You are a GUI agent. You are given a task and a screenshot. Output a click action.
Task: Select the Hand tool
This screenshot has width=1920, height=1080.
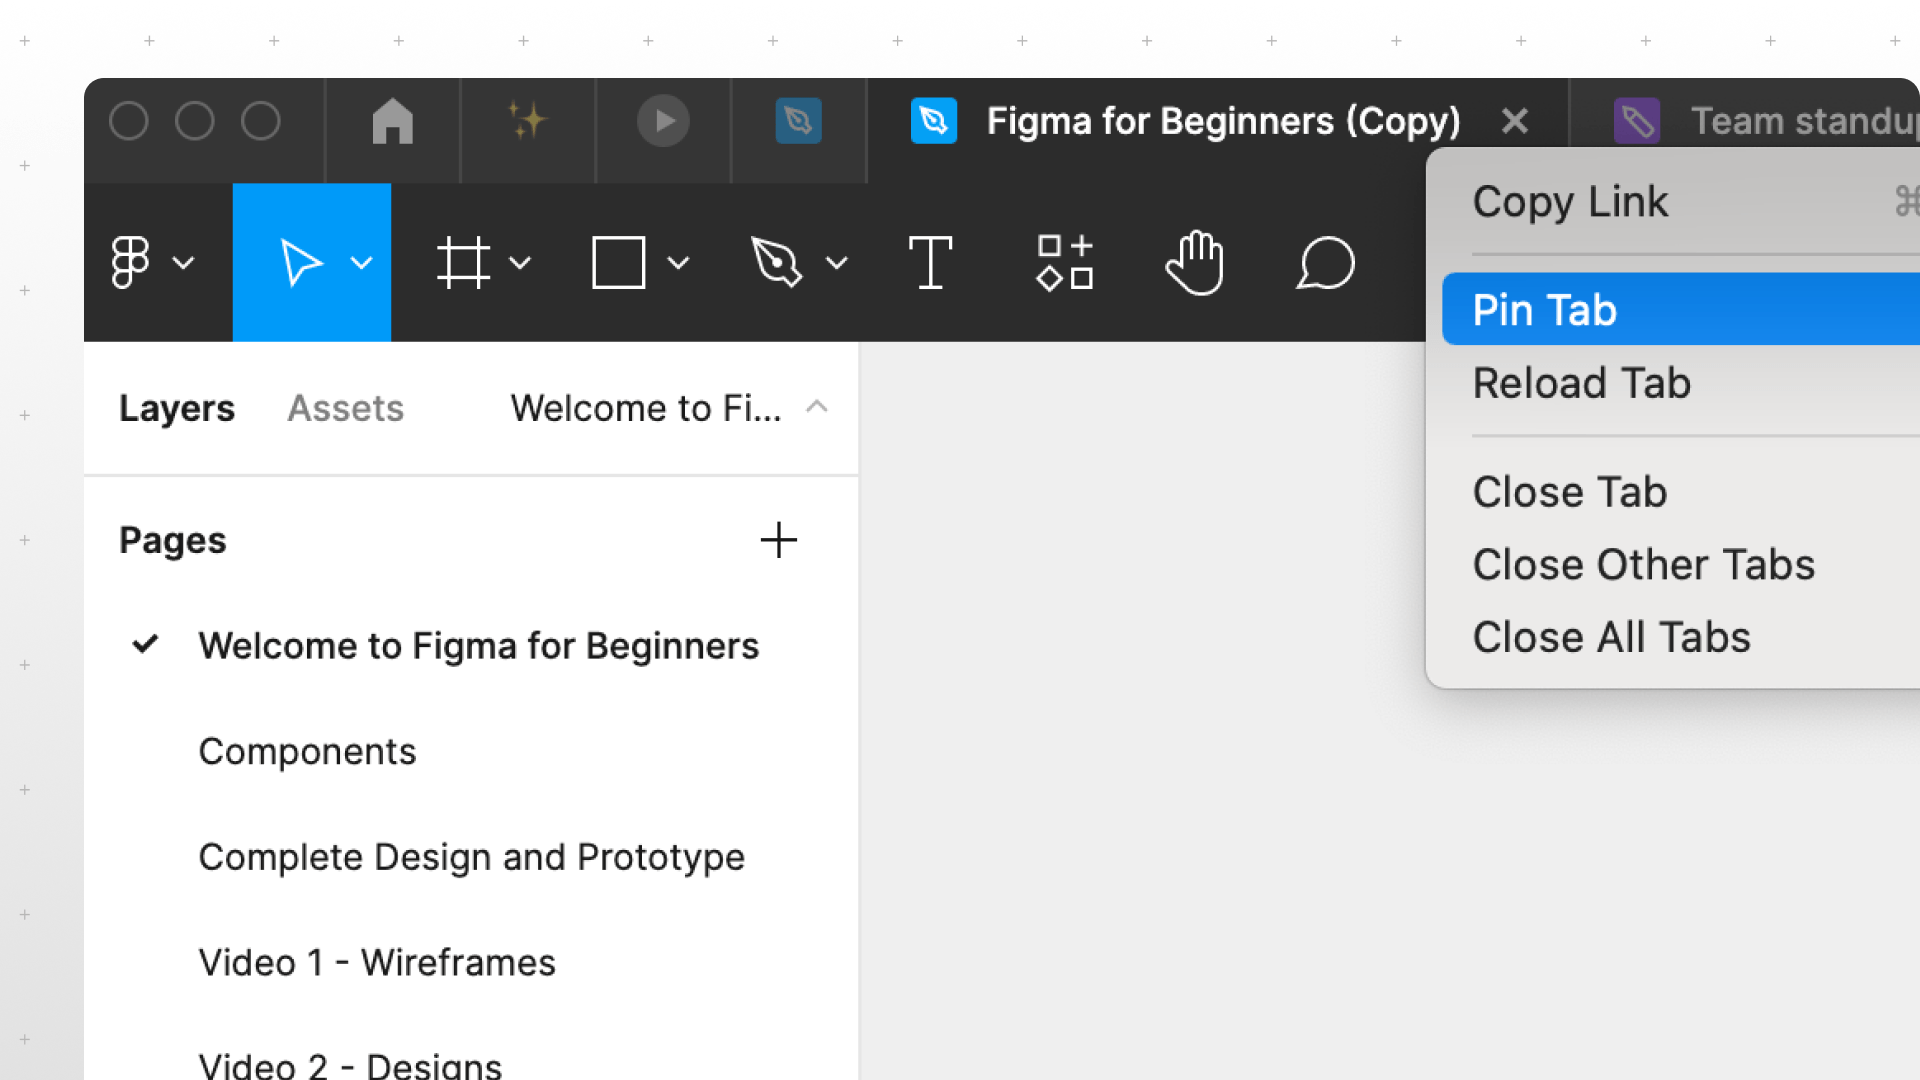pyautogui.click(x=1194, y=262)
